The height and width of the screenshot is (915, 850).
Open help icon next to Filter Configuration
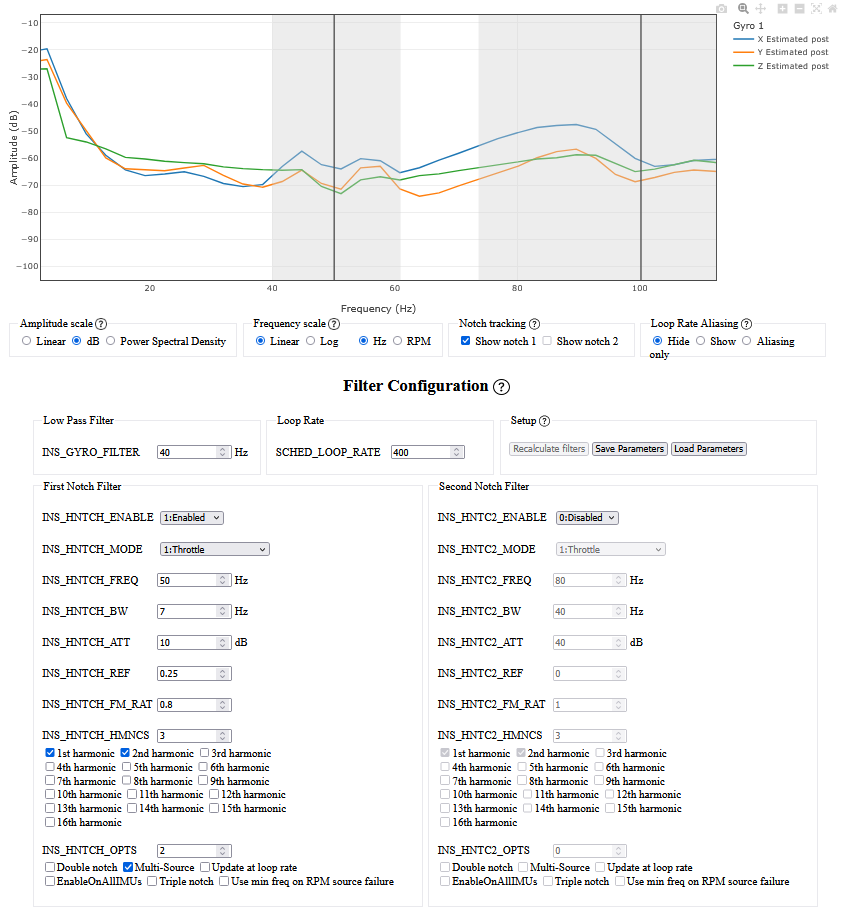[502, 387]
